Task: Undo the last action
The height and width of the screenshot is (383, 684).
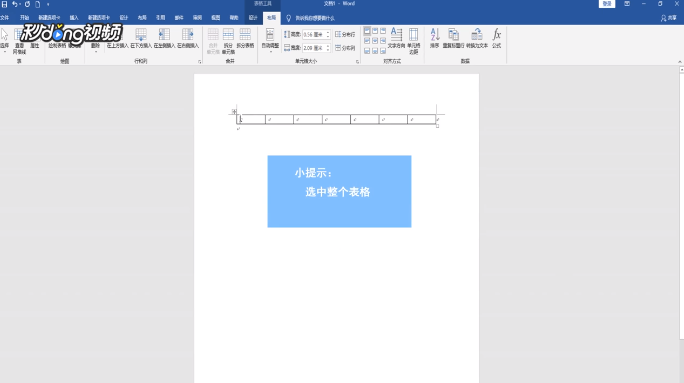Action: pos(15,4)
